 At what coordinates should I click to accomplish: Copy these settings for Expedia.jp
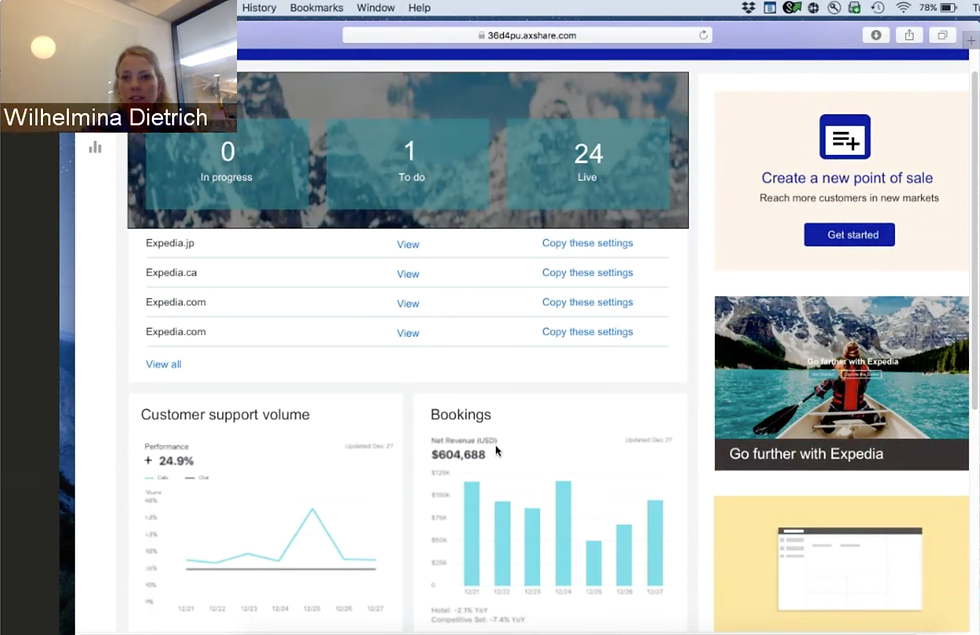588,243
